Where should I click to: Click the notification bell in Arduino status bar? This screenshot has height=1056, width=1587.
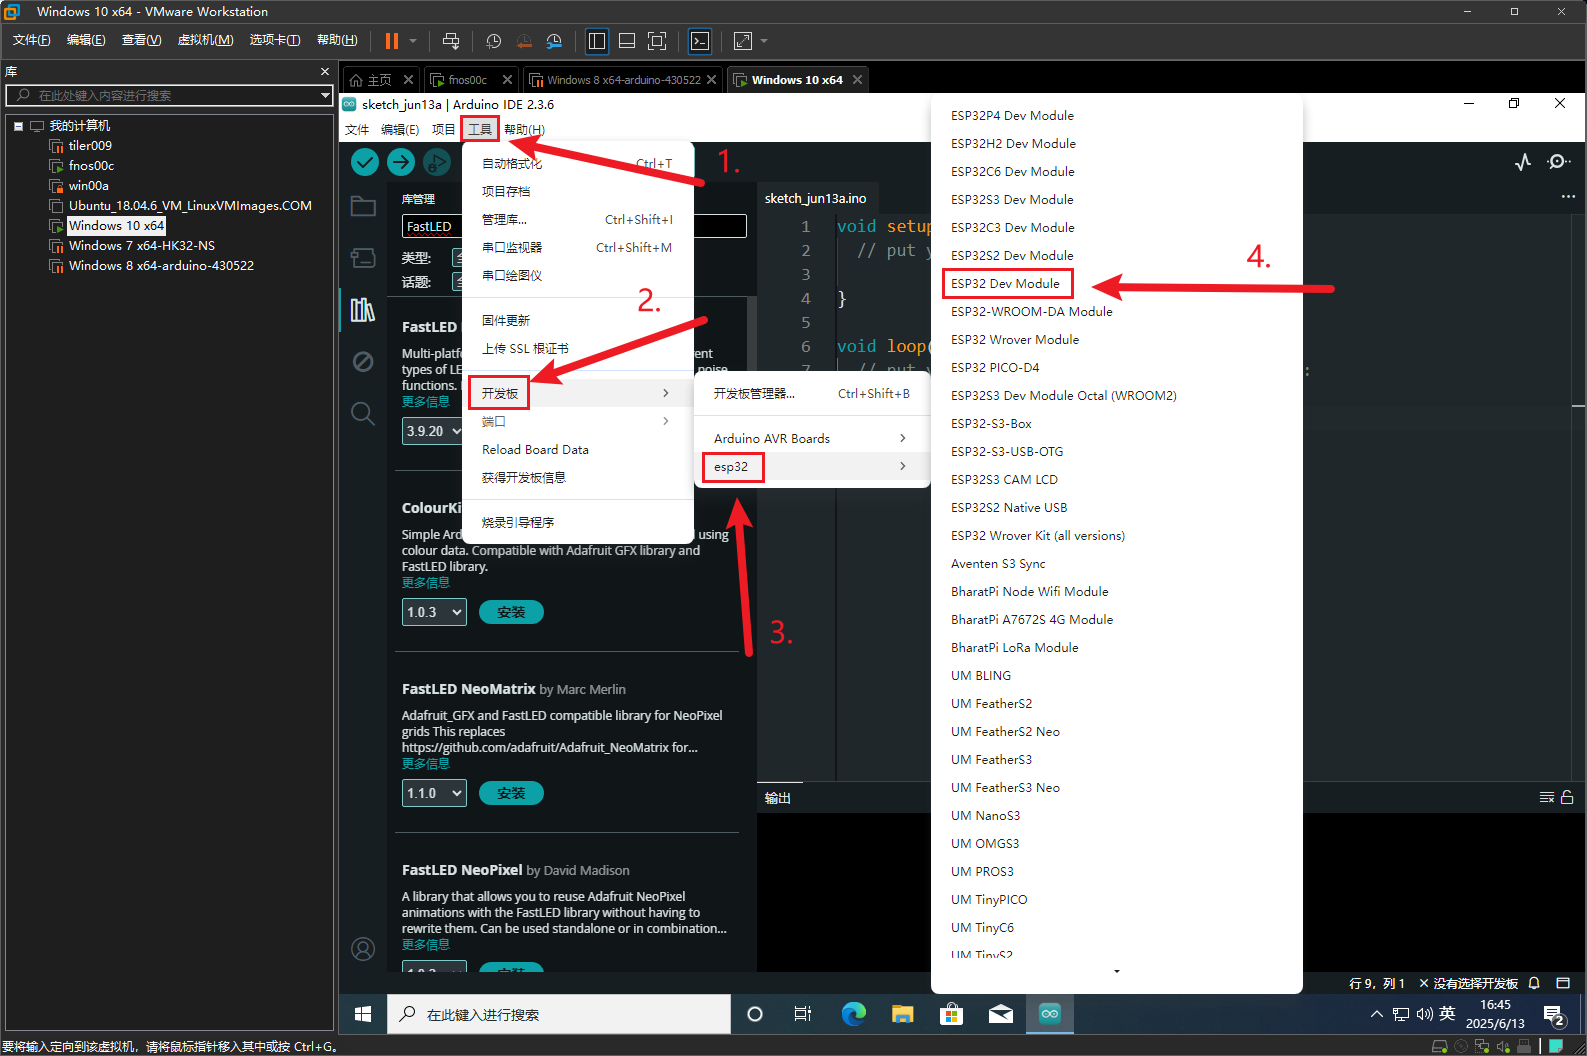(x=1534, y=983)
